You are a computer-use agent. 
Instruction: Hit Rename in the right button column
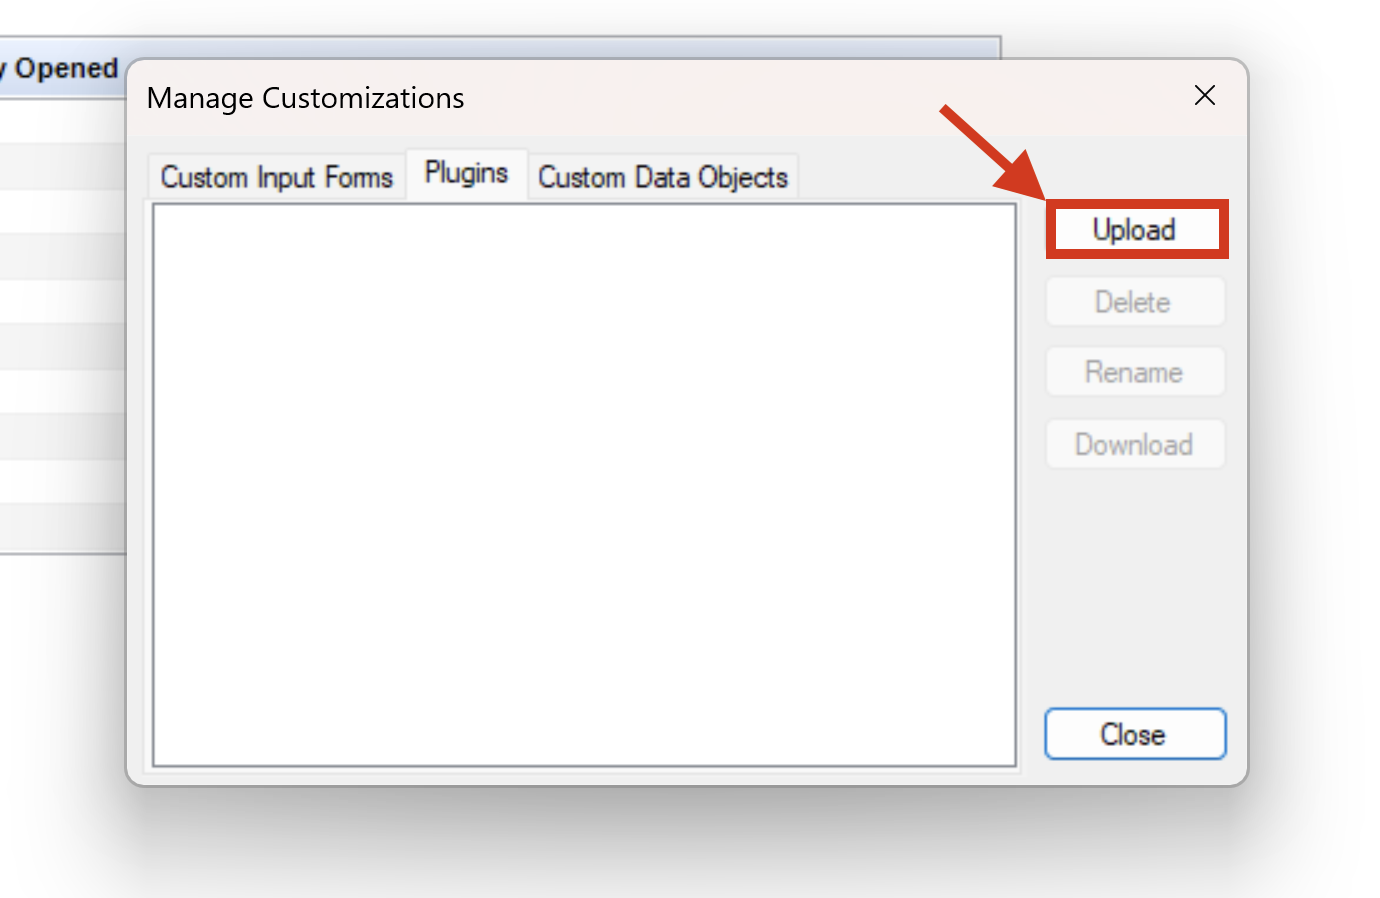(1134, 372)
